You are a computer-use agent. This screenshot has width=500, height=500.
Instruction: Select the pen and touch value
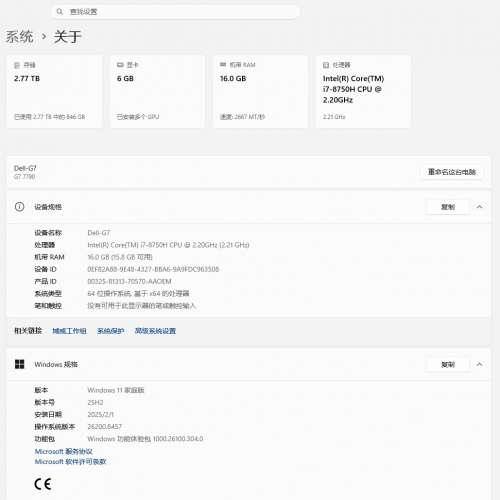point(142,306)
